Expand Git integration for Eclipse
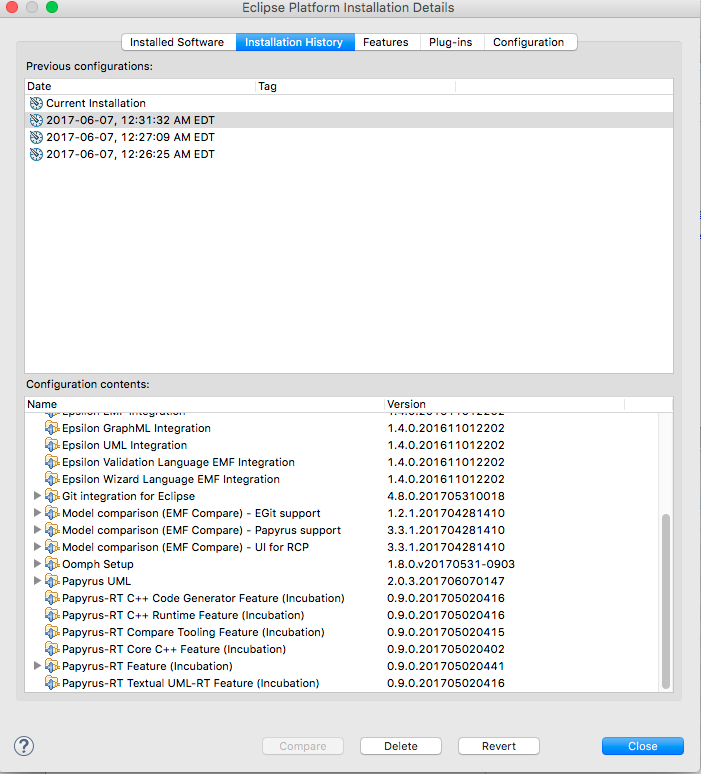The height and width of the screenshot is (774, 701). coord(37,496)
